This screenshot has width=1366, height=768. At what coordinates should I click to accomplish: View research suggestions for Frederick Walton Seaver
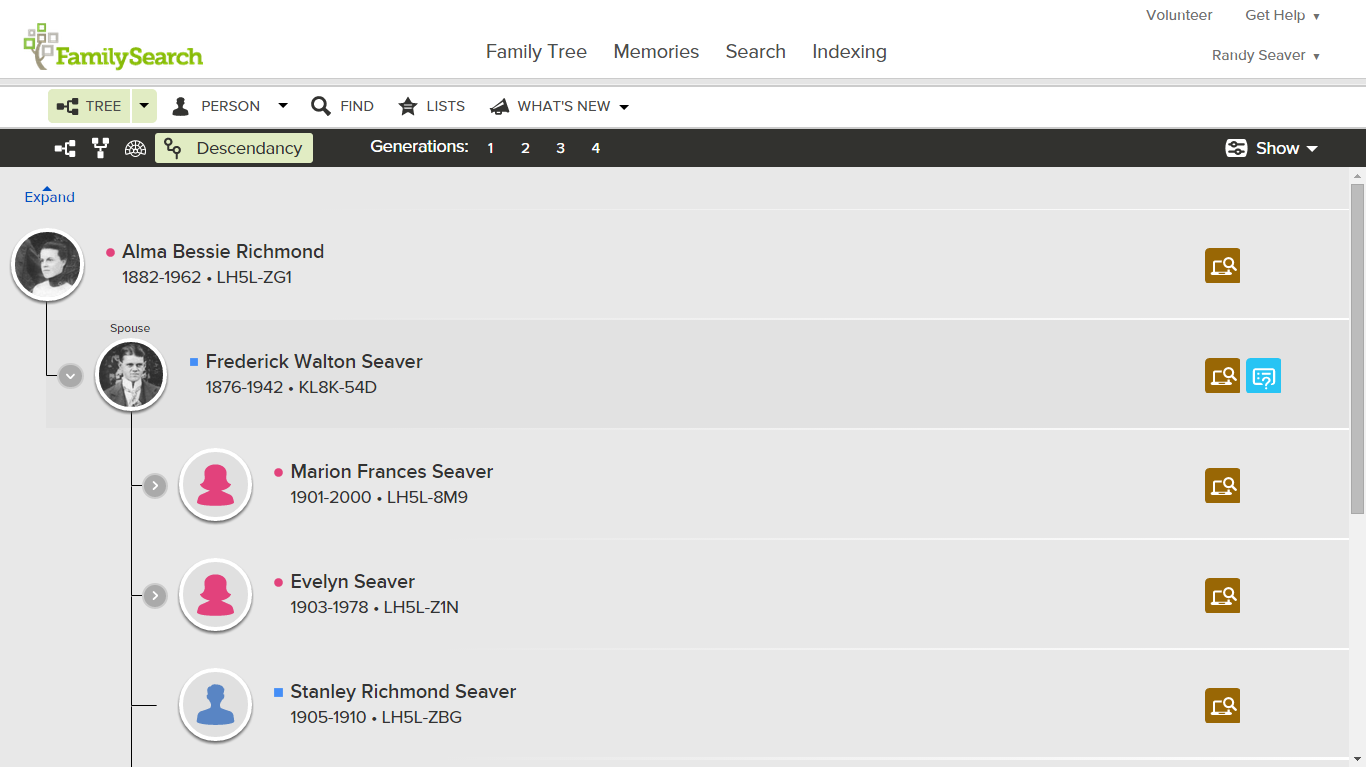(1263, 375)
